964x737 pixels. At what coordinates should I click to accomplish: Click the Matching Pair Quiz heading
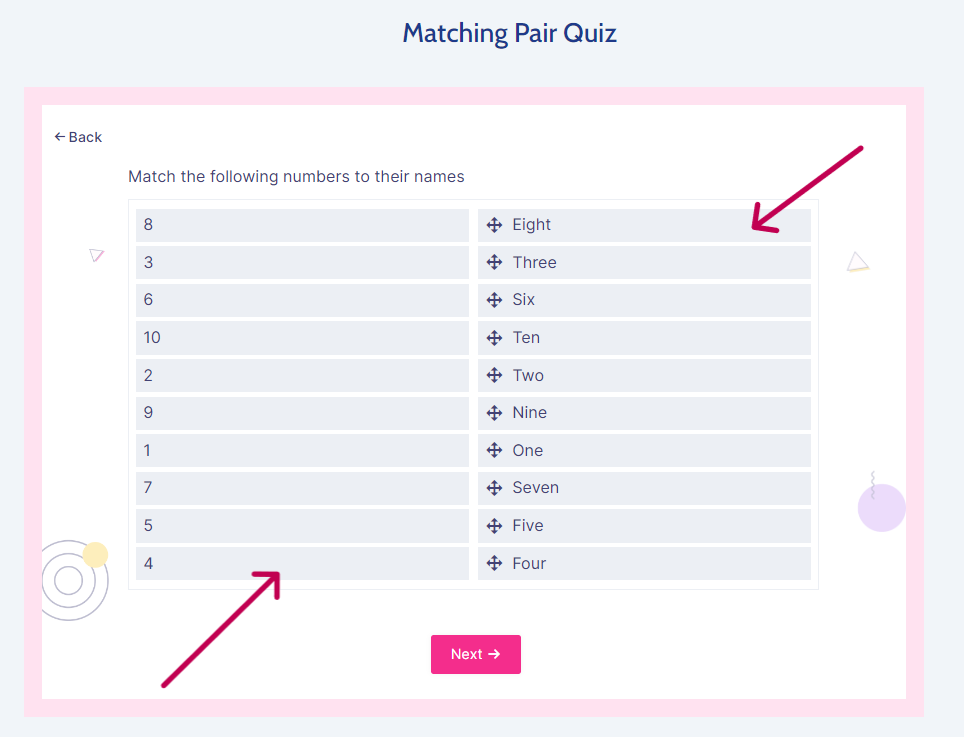coord(509,33)
